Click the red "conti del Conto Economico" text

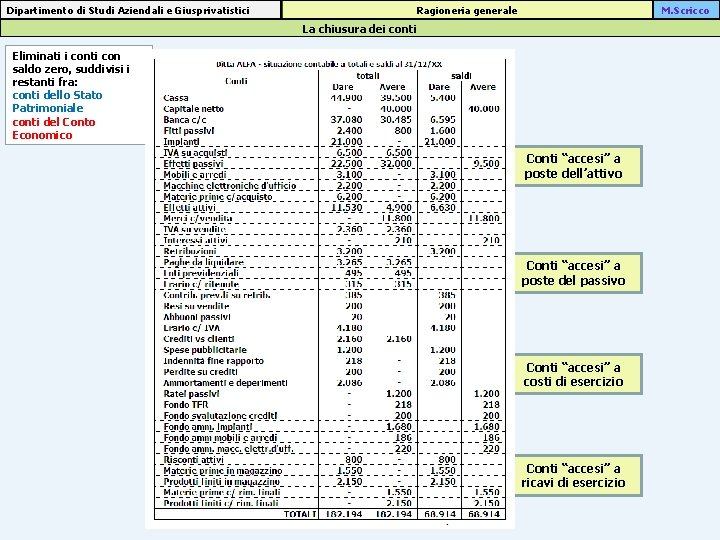54,129
